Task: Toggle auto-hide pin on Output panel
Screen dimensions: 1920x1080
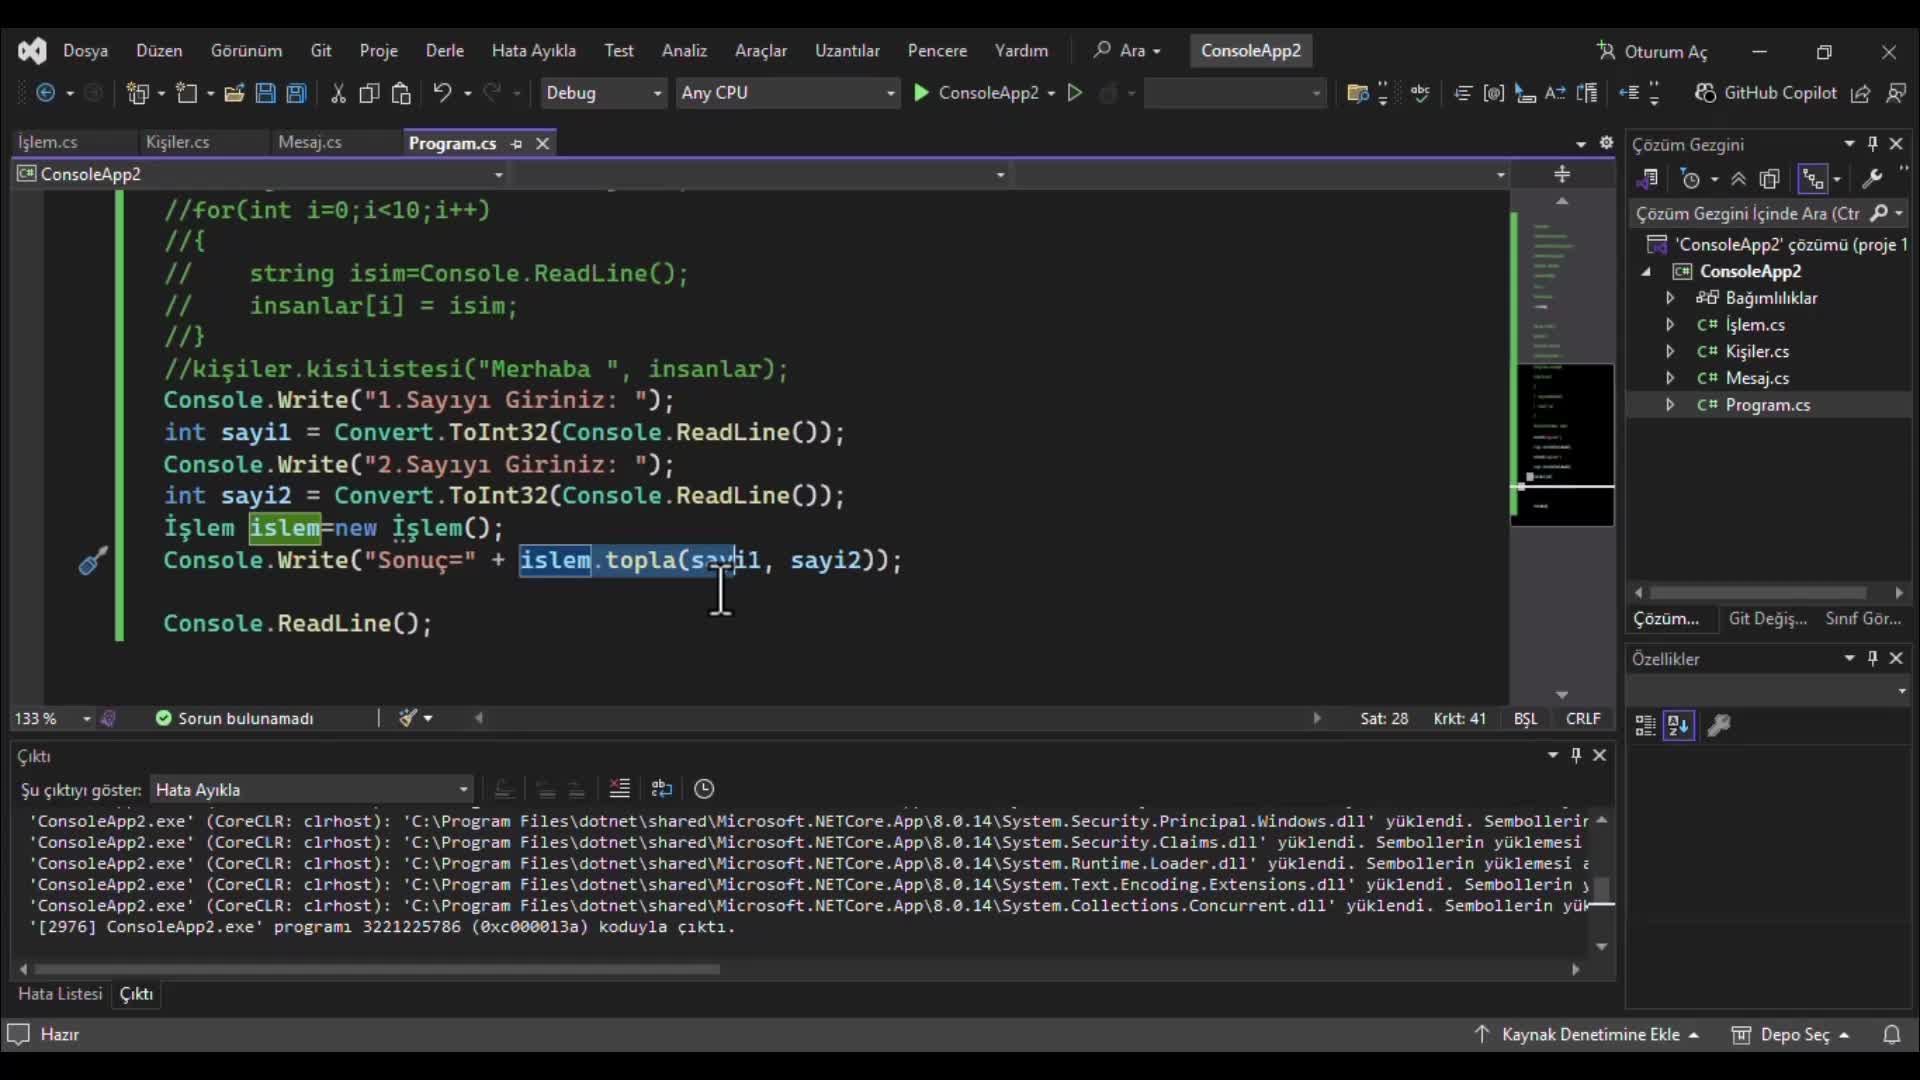Action: 1576,755
